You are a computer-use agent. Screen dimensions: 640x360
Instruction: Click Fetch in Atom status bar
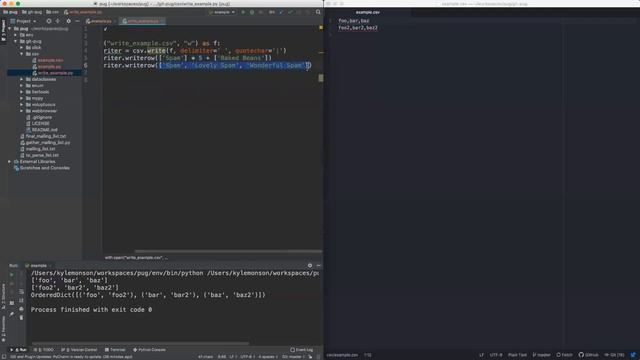(x=564, y=355)
